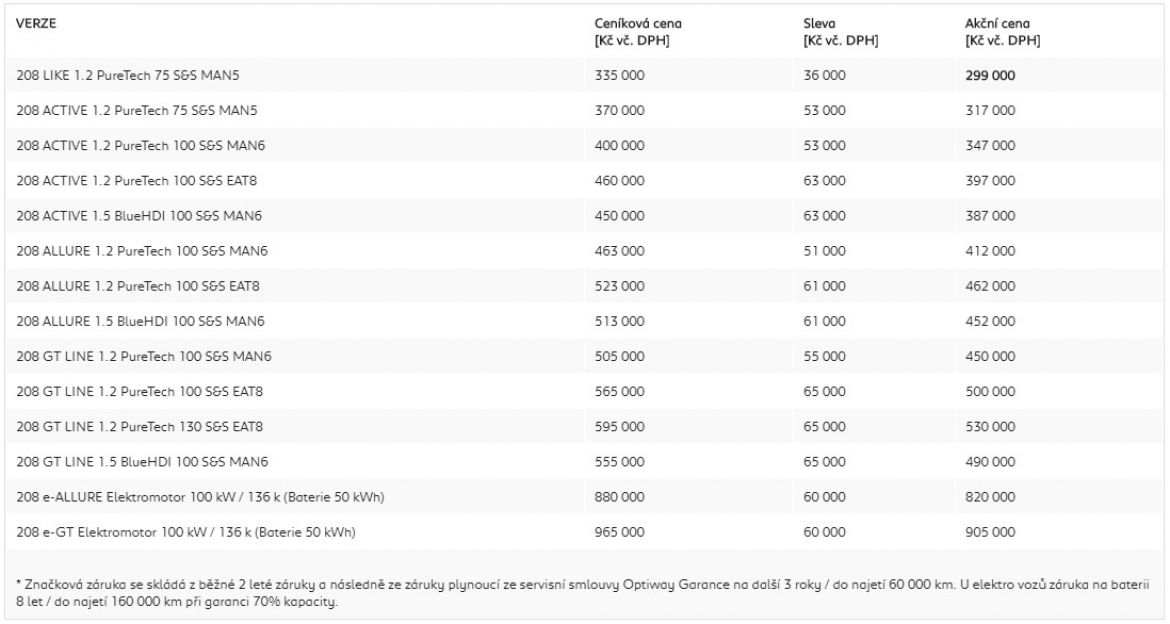Select the 208 e-ALLURE Elektromotor row
1170x624 pixels.
(584, 496)
